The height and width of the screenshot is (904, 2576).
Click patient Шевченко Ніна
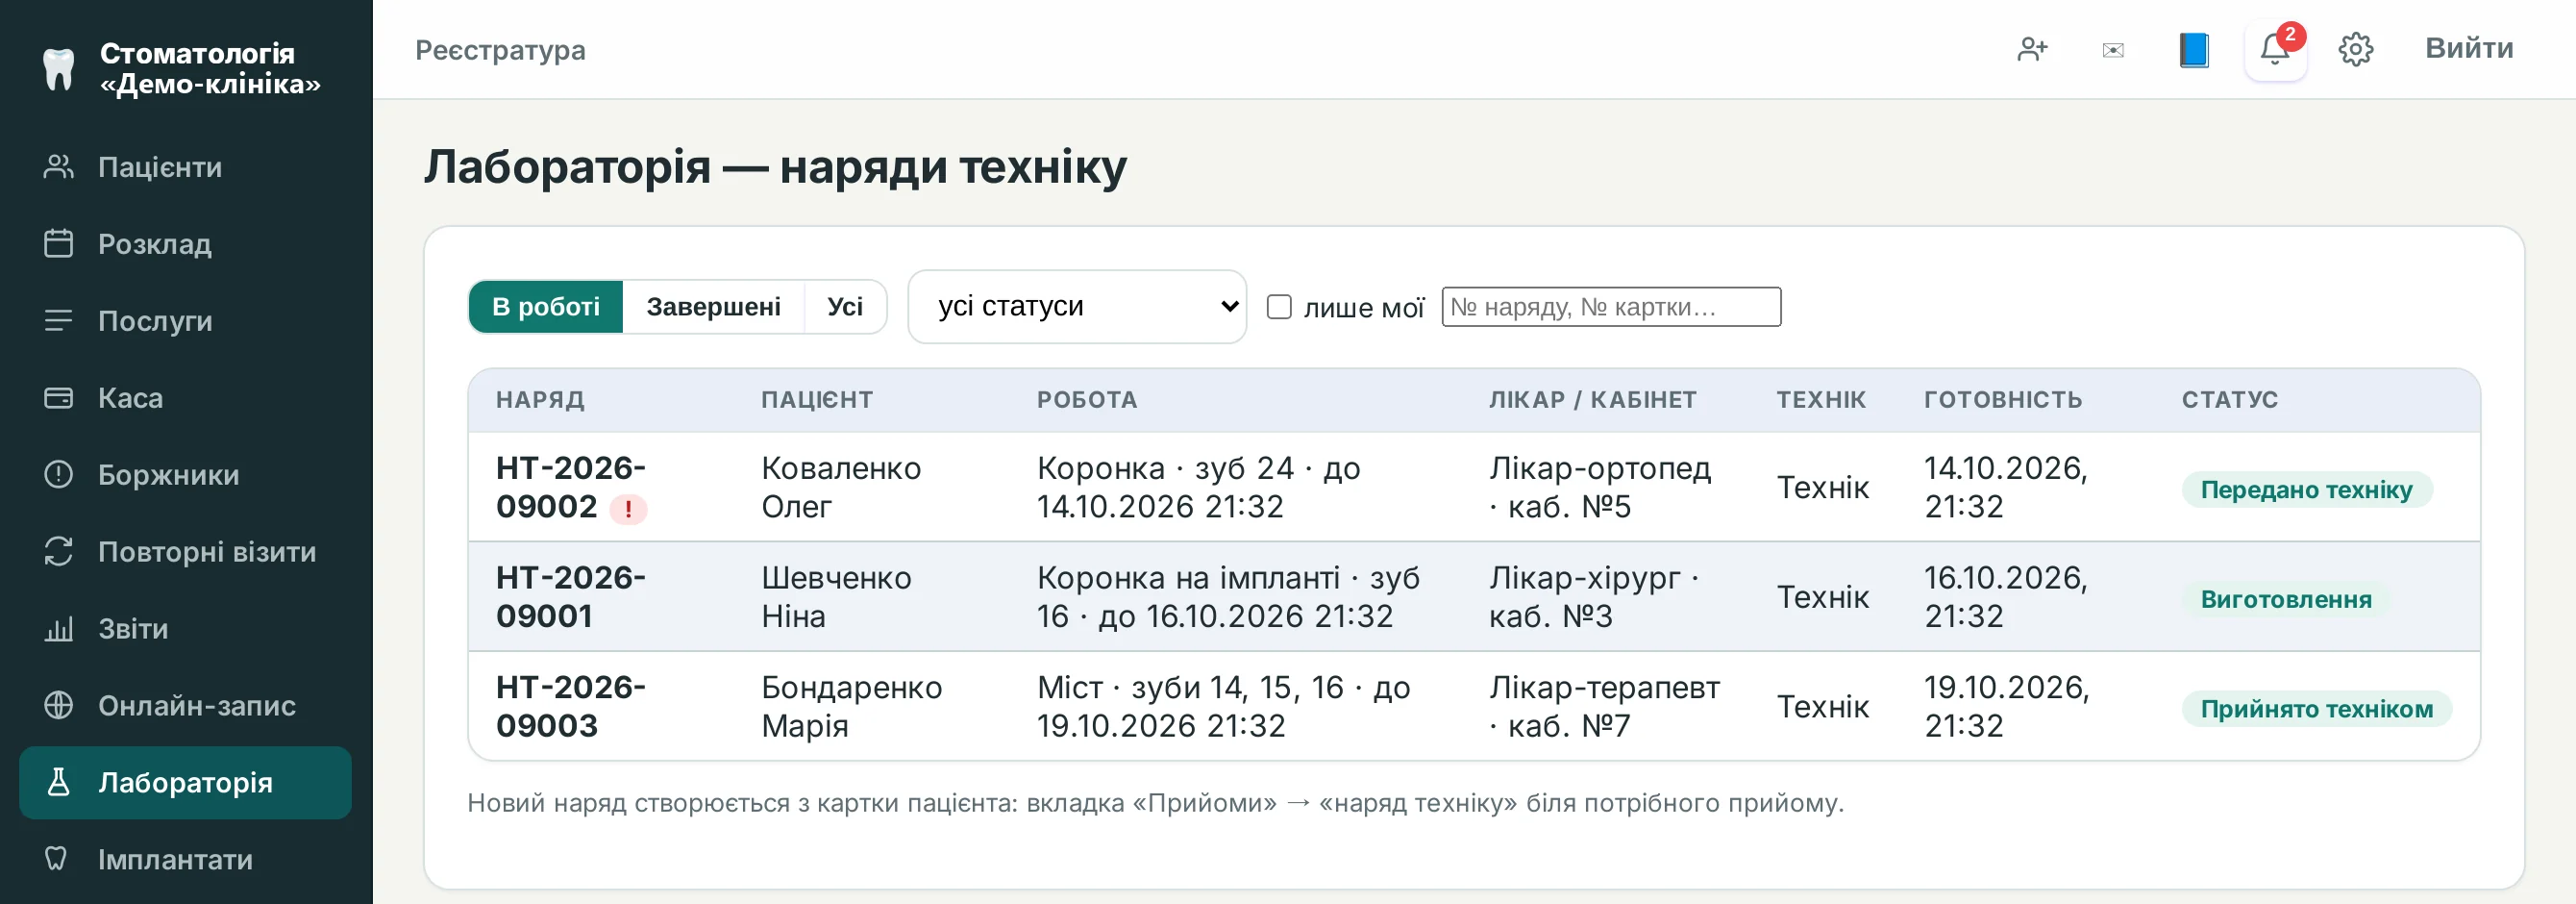coord(836,597)
